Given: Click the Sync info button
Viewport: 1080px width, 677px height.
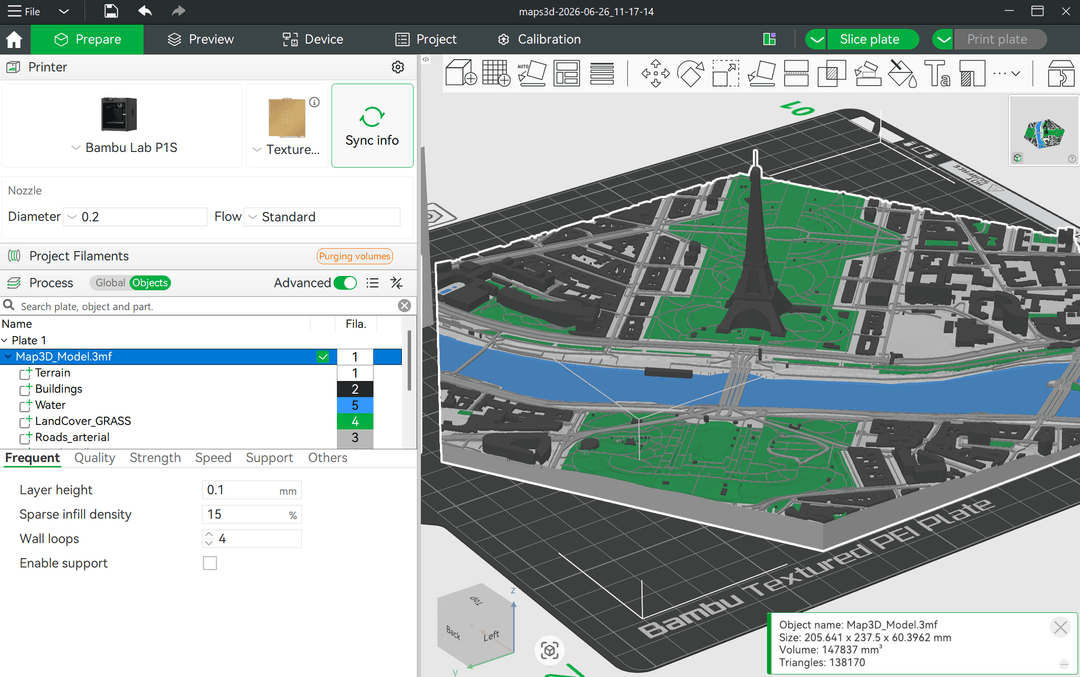Looking at the screenshot, I should pos(373,125).
